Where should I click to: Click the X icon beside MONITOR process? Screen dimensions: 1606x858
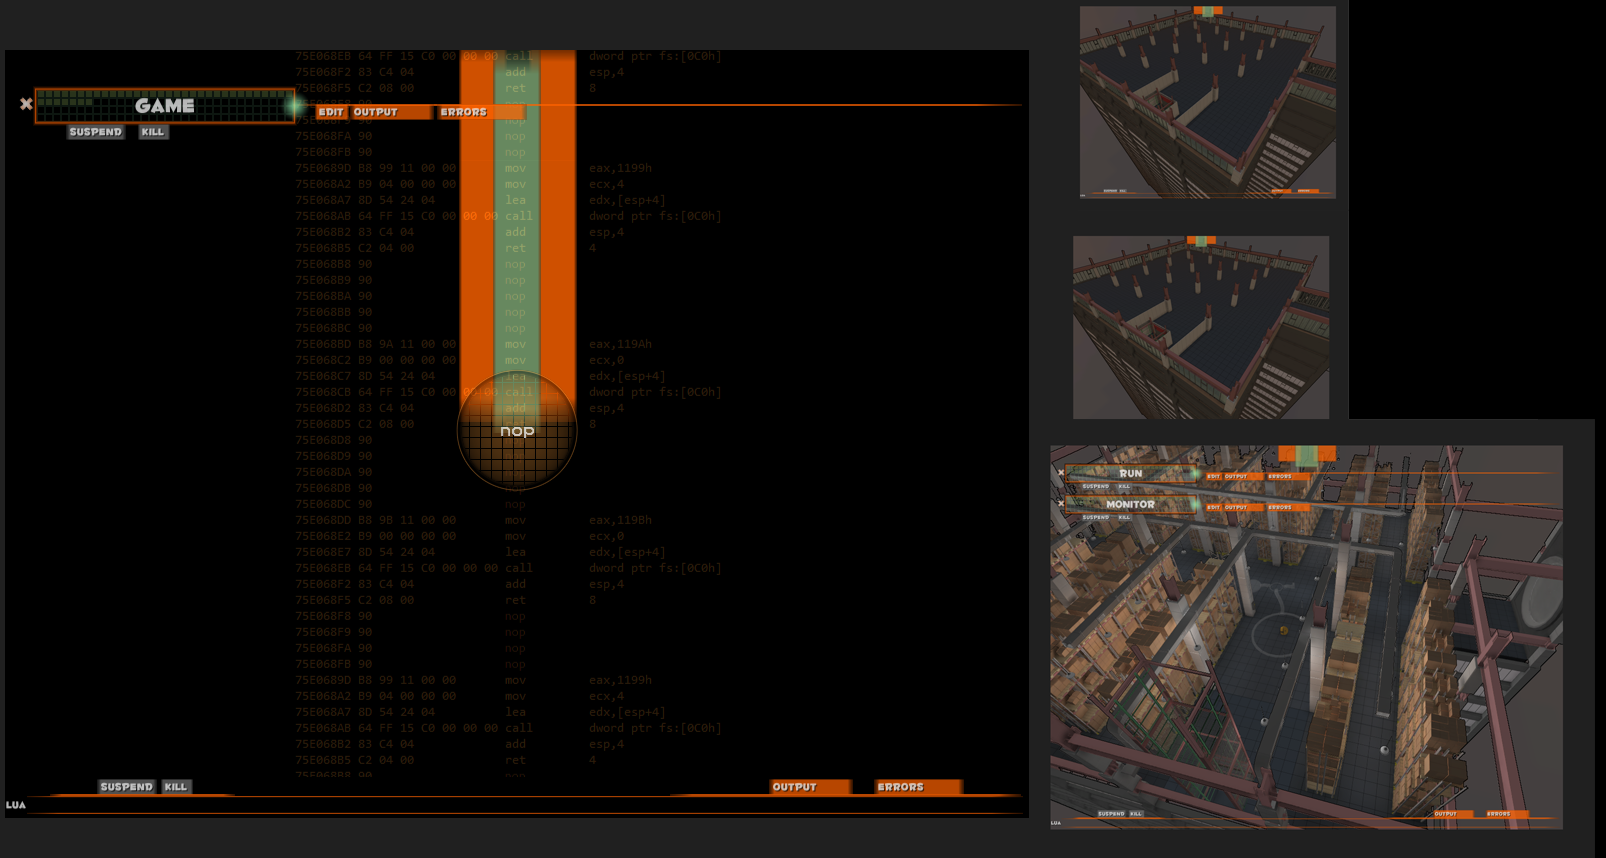click(x=1061, y=503)
